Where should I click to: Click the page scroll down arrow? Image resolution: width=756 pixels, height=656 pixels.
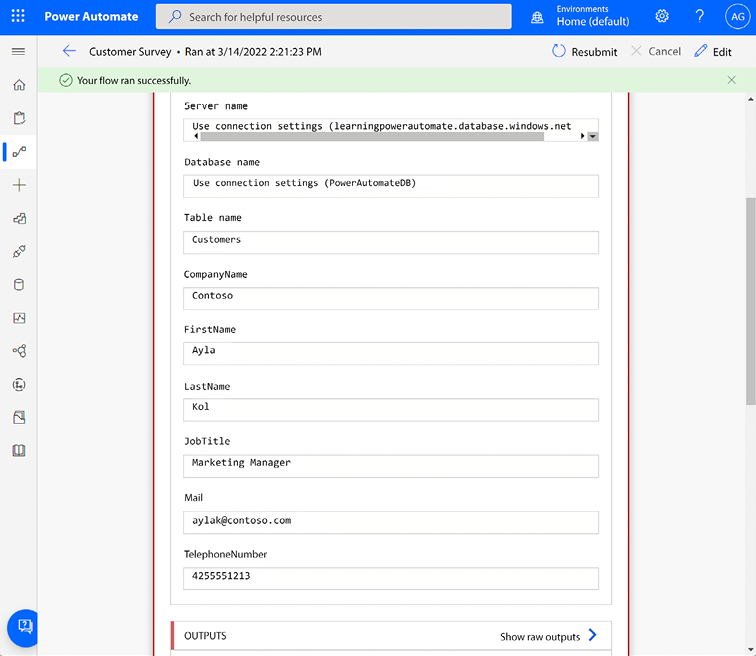[750, 650]
